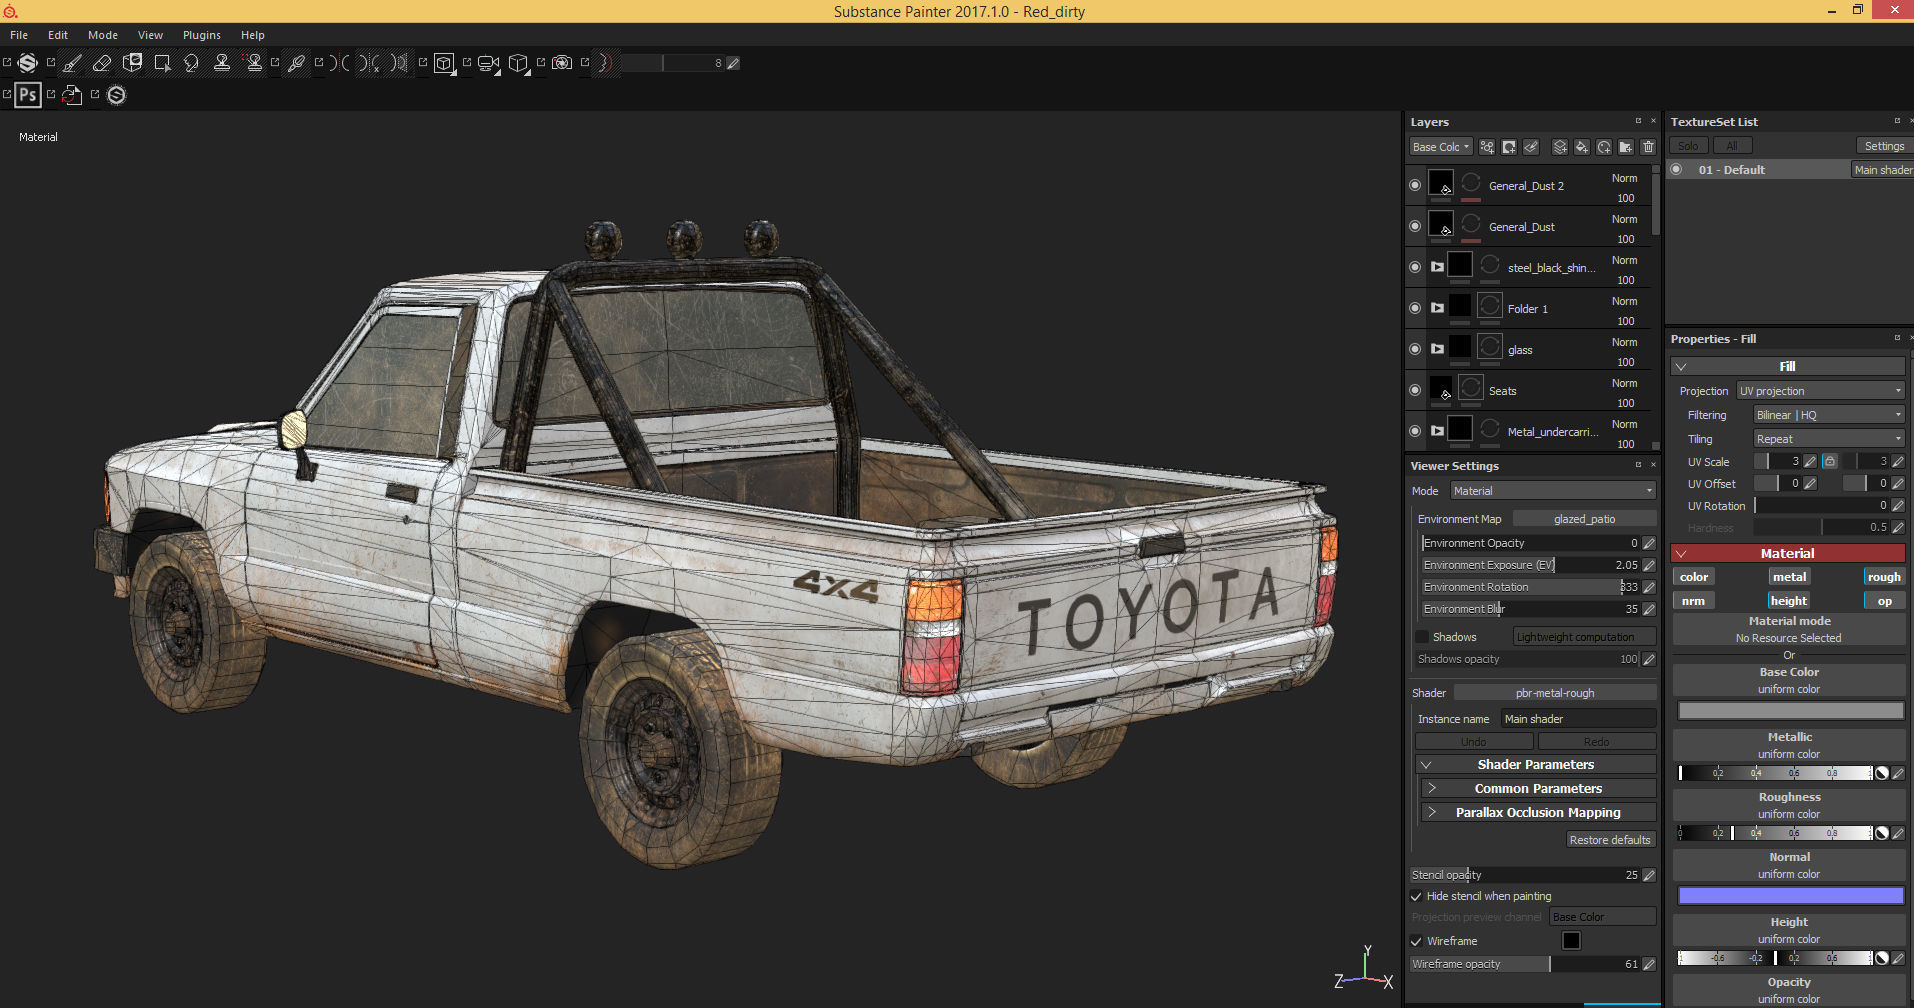
Task: Enable the Shadows checkbox
Action: pos(1422,637)
